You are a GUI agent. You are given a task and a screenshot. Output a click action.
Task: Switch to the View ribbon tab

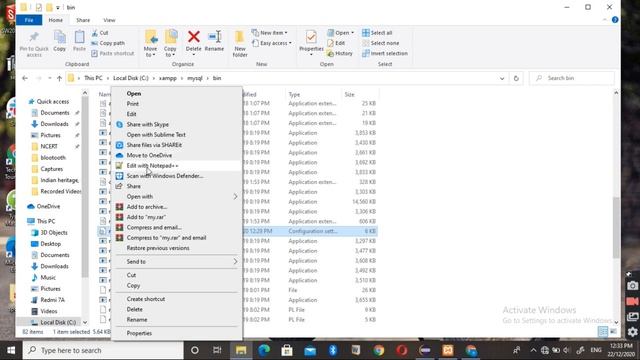click(109, 20)
